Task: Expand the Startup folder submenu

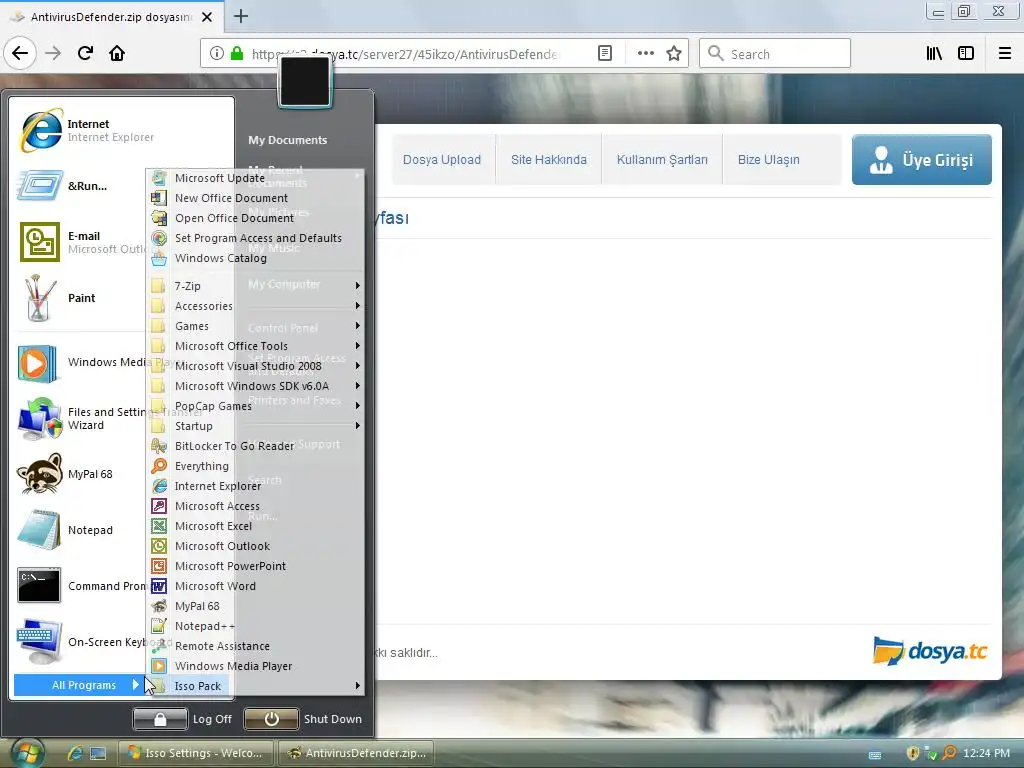Action: (255, 426)
